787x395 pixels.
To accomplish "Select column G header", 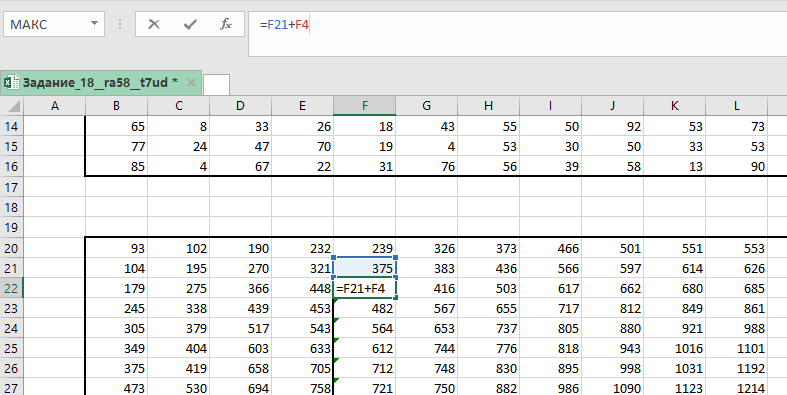I will 427,106.
